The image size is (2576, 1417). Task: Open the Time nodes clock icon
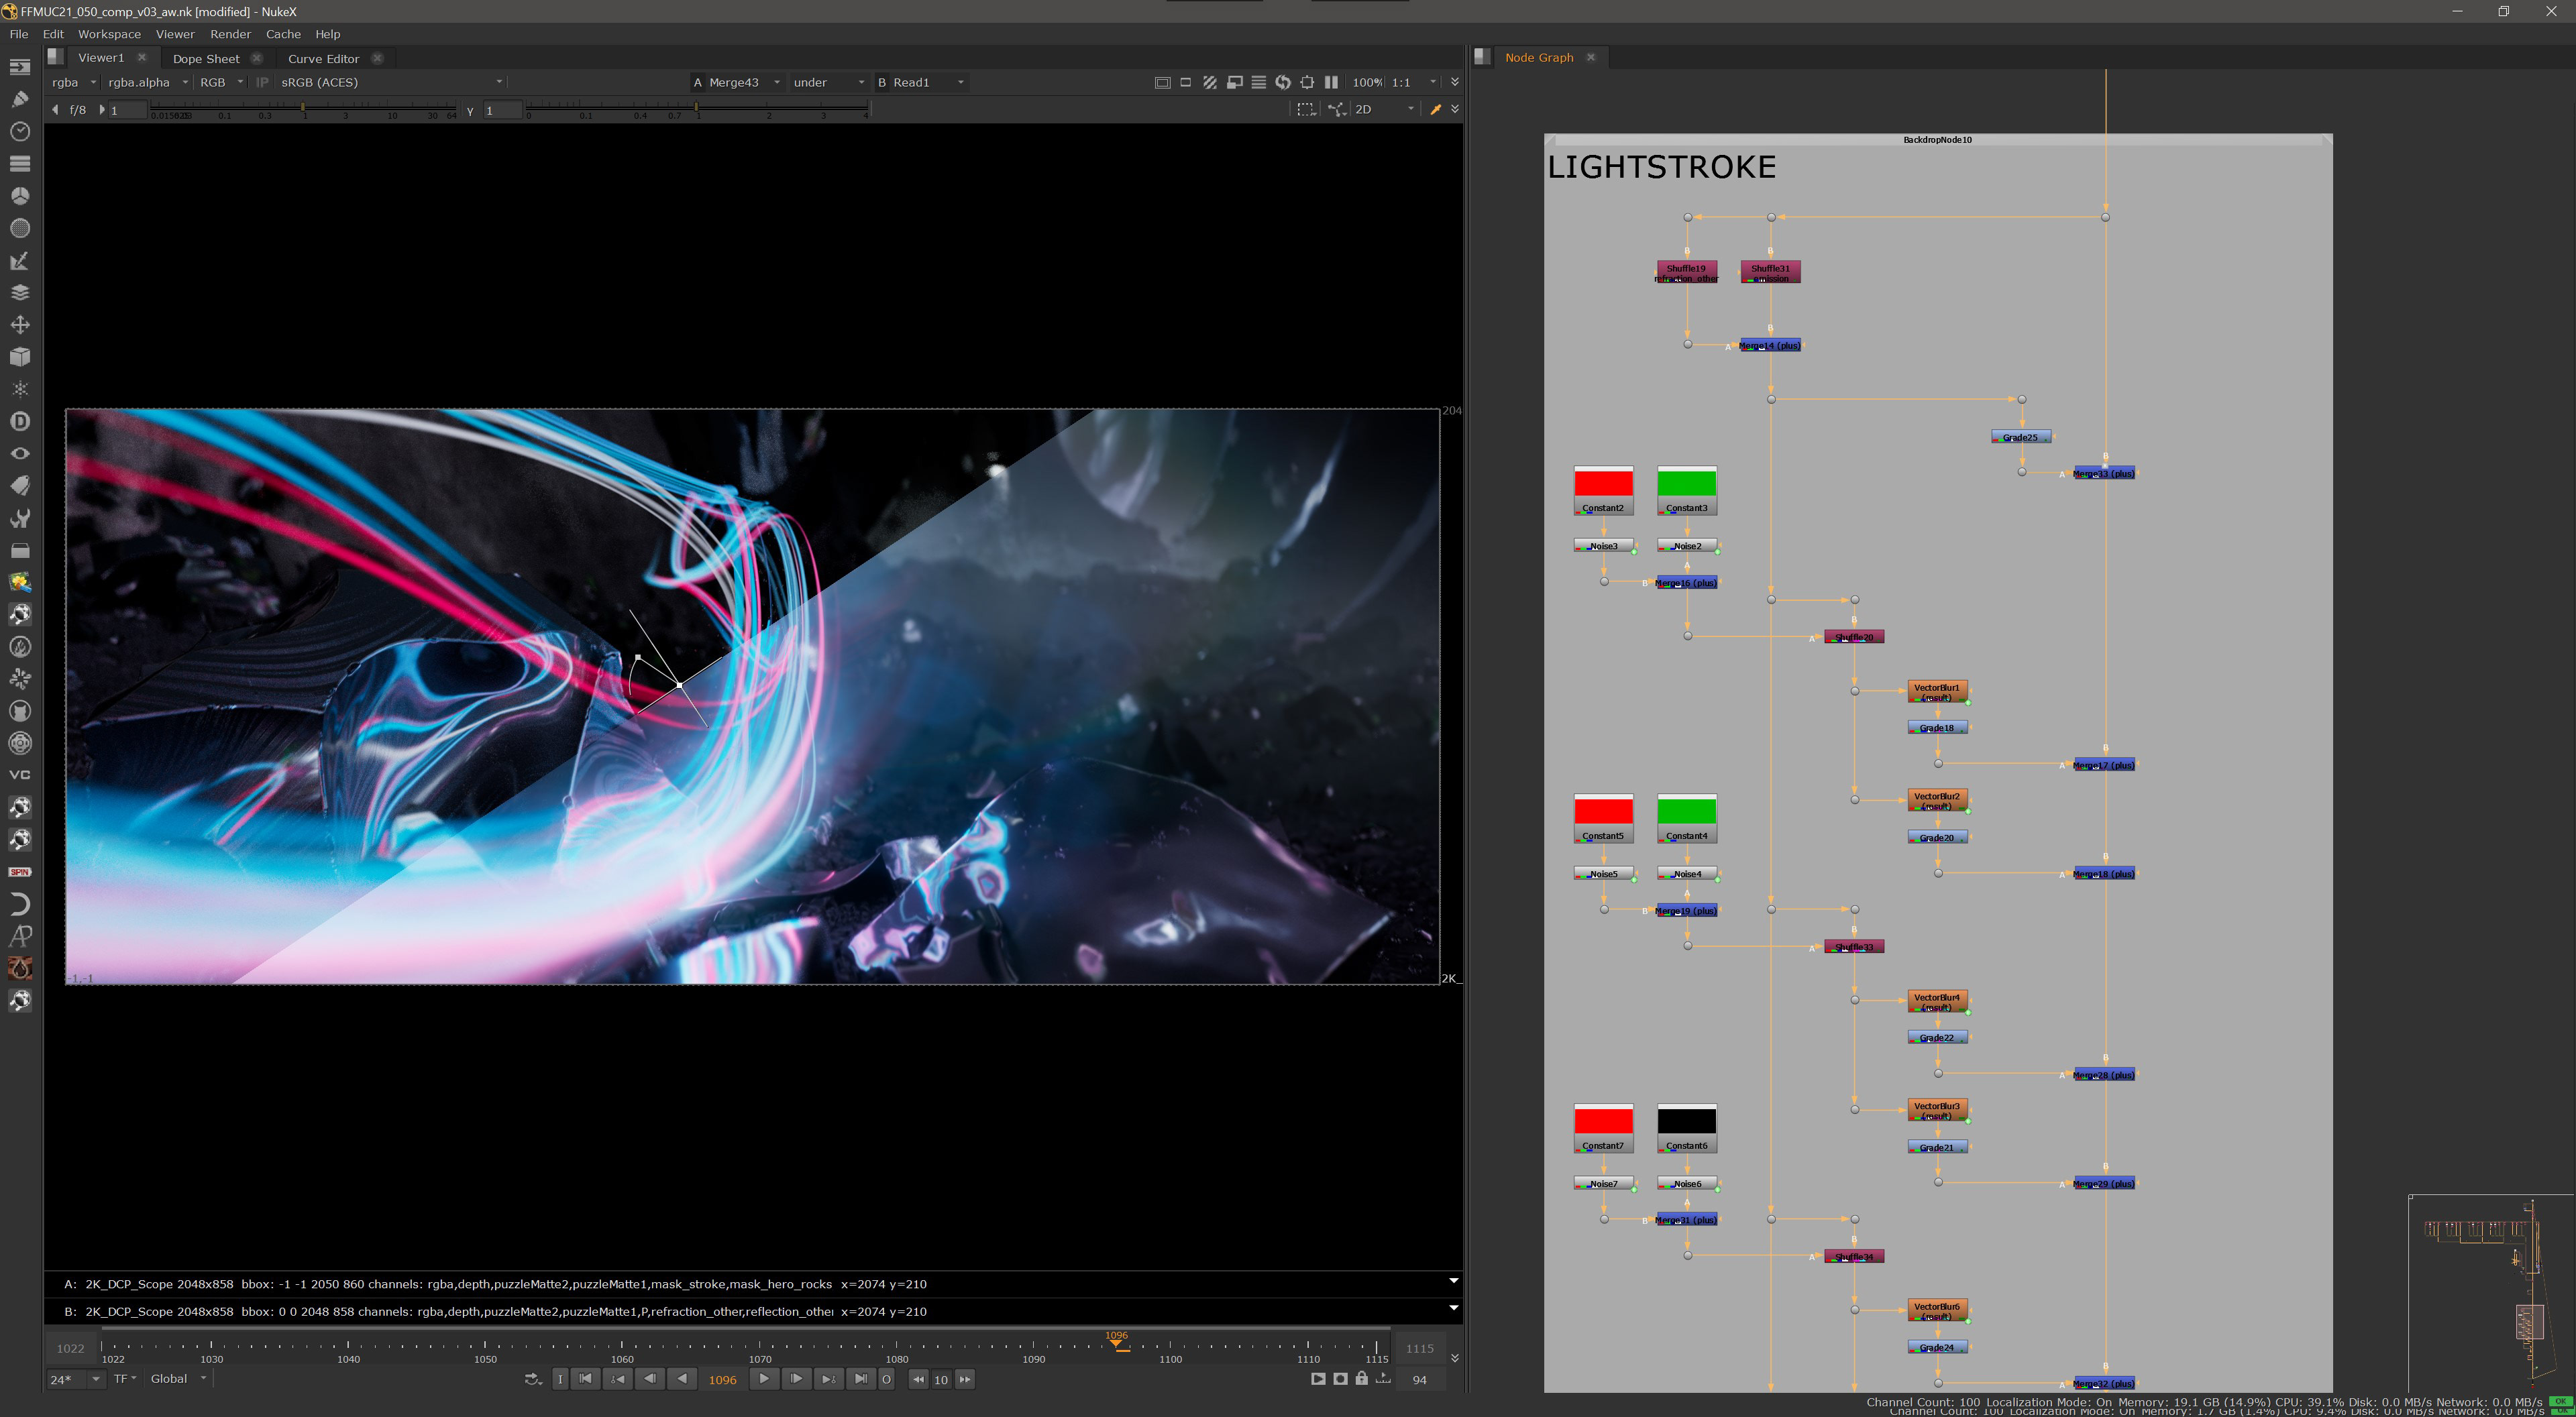click(x=19, y=131)
